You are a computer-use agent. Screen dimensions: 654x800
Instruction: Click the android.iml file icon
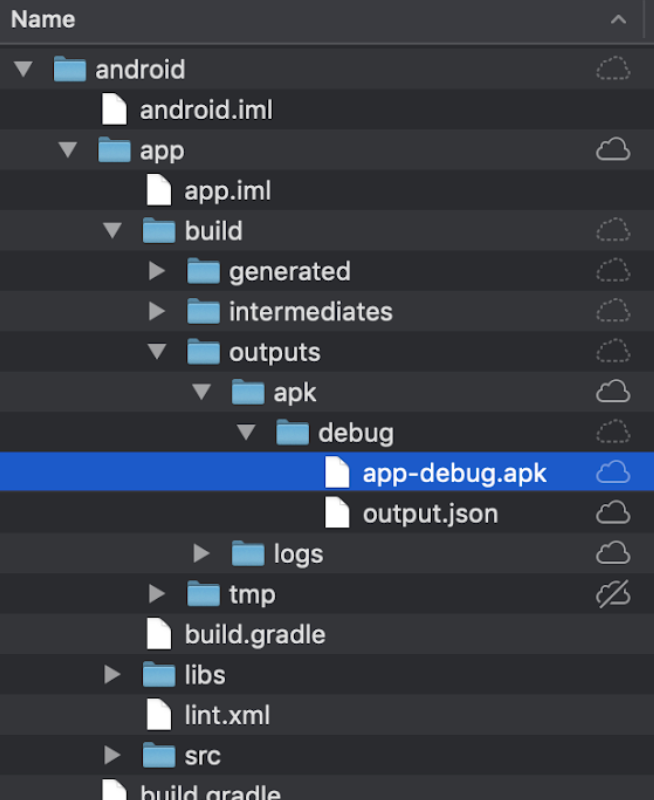[x=114, y=109]
